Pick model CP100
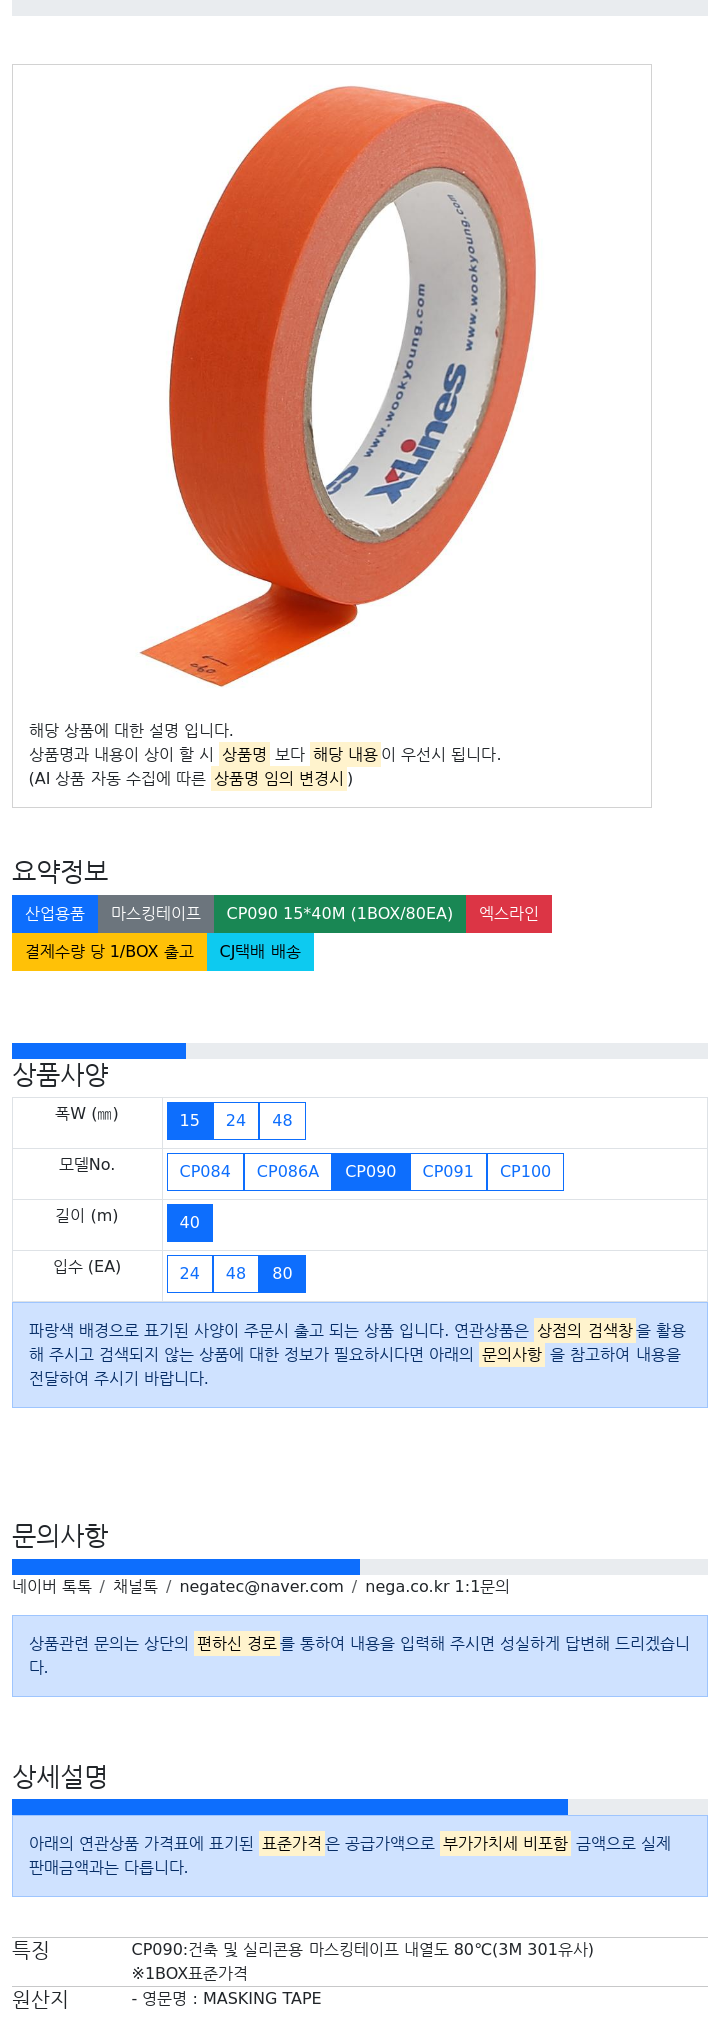This screenshot has height=2019, width=720. click(525, 1172)
